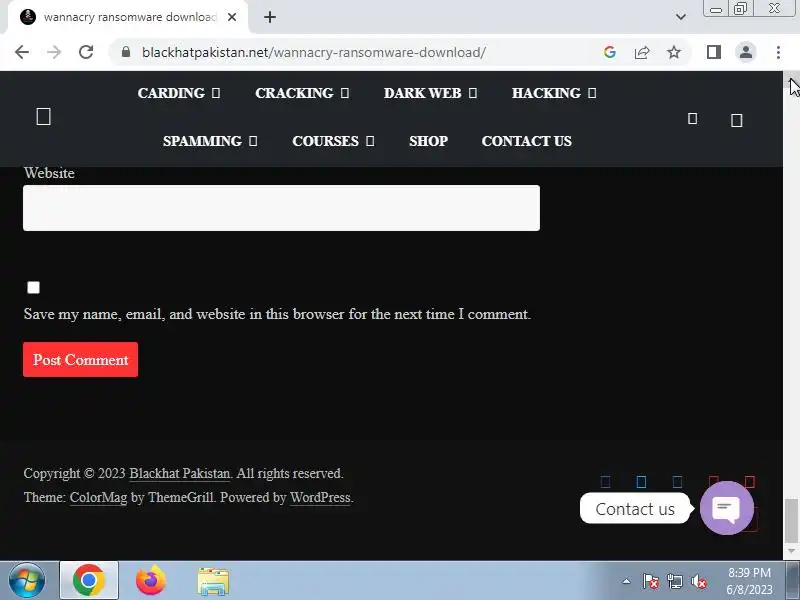Click the left of two right header icons

click(x=692, y=119)
